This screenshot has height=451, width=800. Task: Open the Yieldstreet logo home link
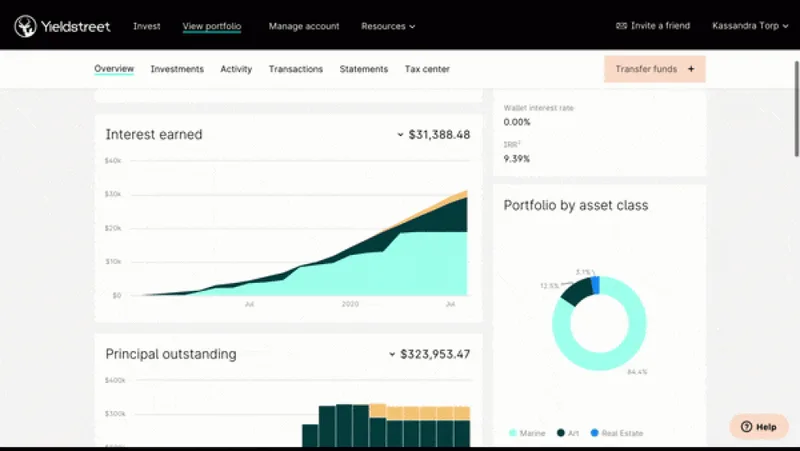tap(62, 26)
